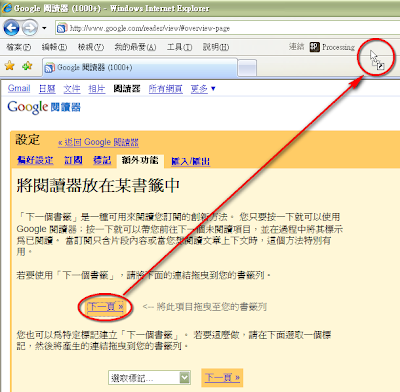
Task: Click the feed icon on the Google 閱讀器 tab
Action: point(50,68)
